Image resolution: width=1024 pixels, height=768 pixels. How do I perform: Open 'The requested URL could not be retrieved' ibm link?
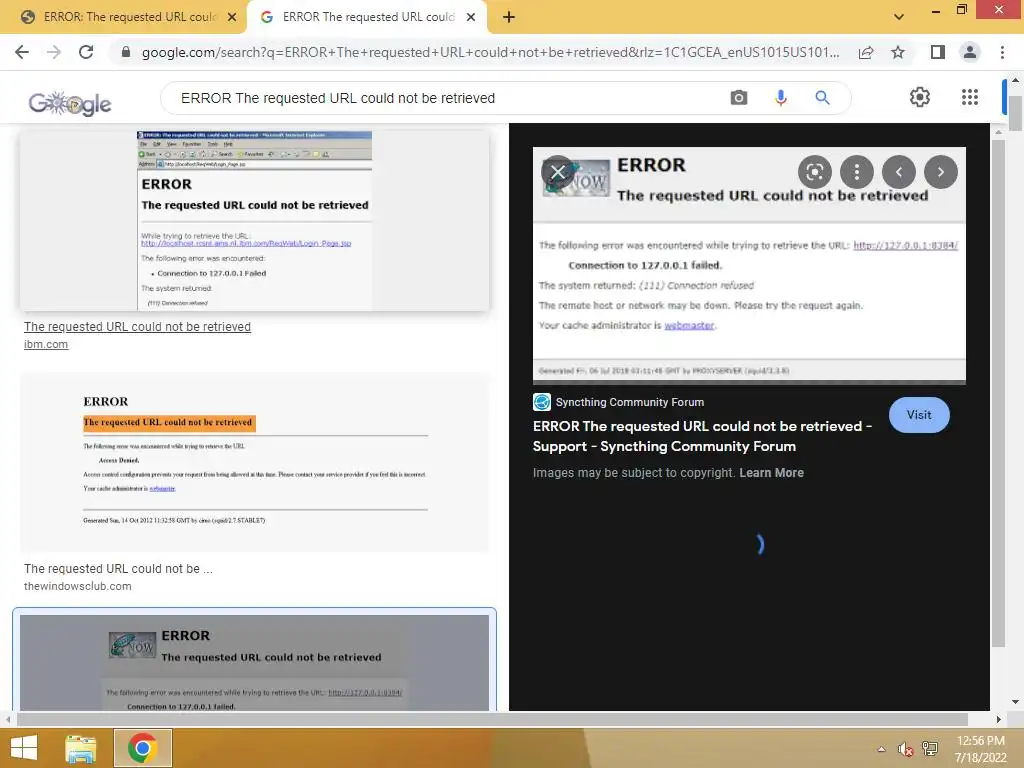(137, 327)
